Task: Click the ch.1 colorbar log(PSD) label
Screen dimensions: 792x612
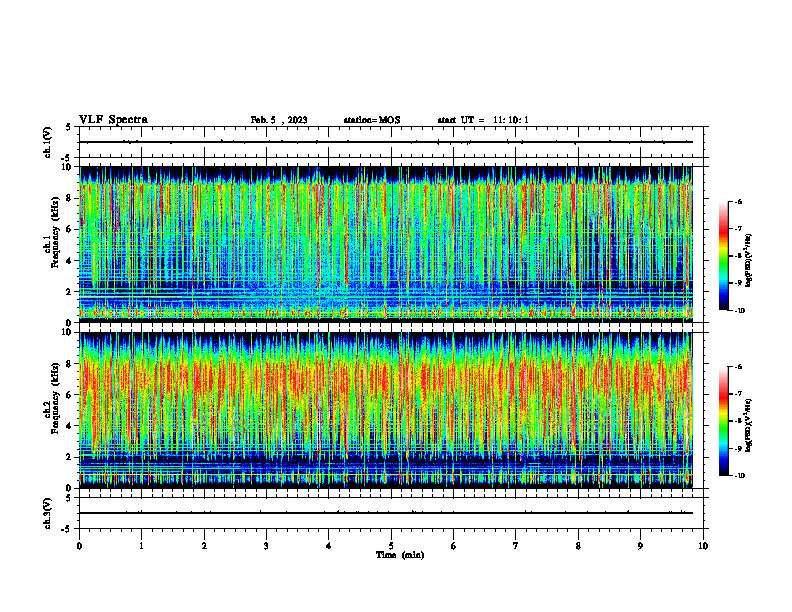Action: (749, 261)
